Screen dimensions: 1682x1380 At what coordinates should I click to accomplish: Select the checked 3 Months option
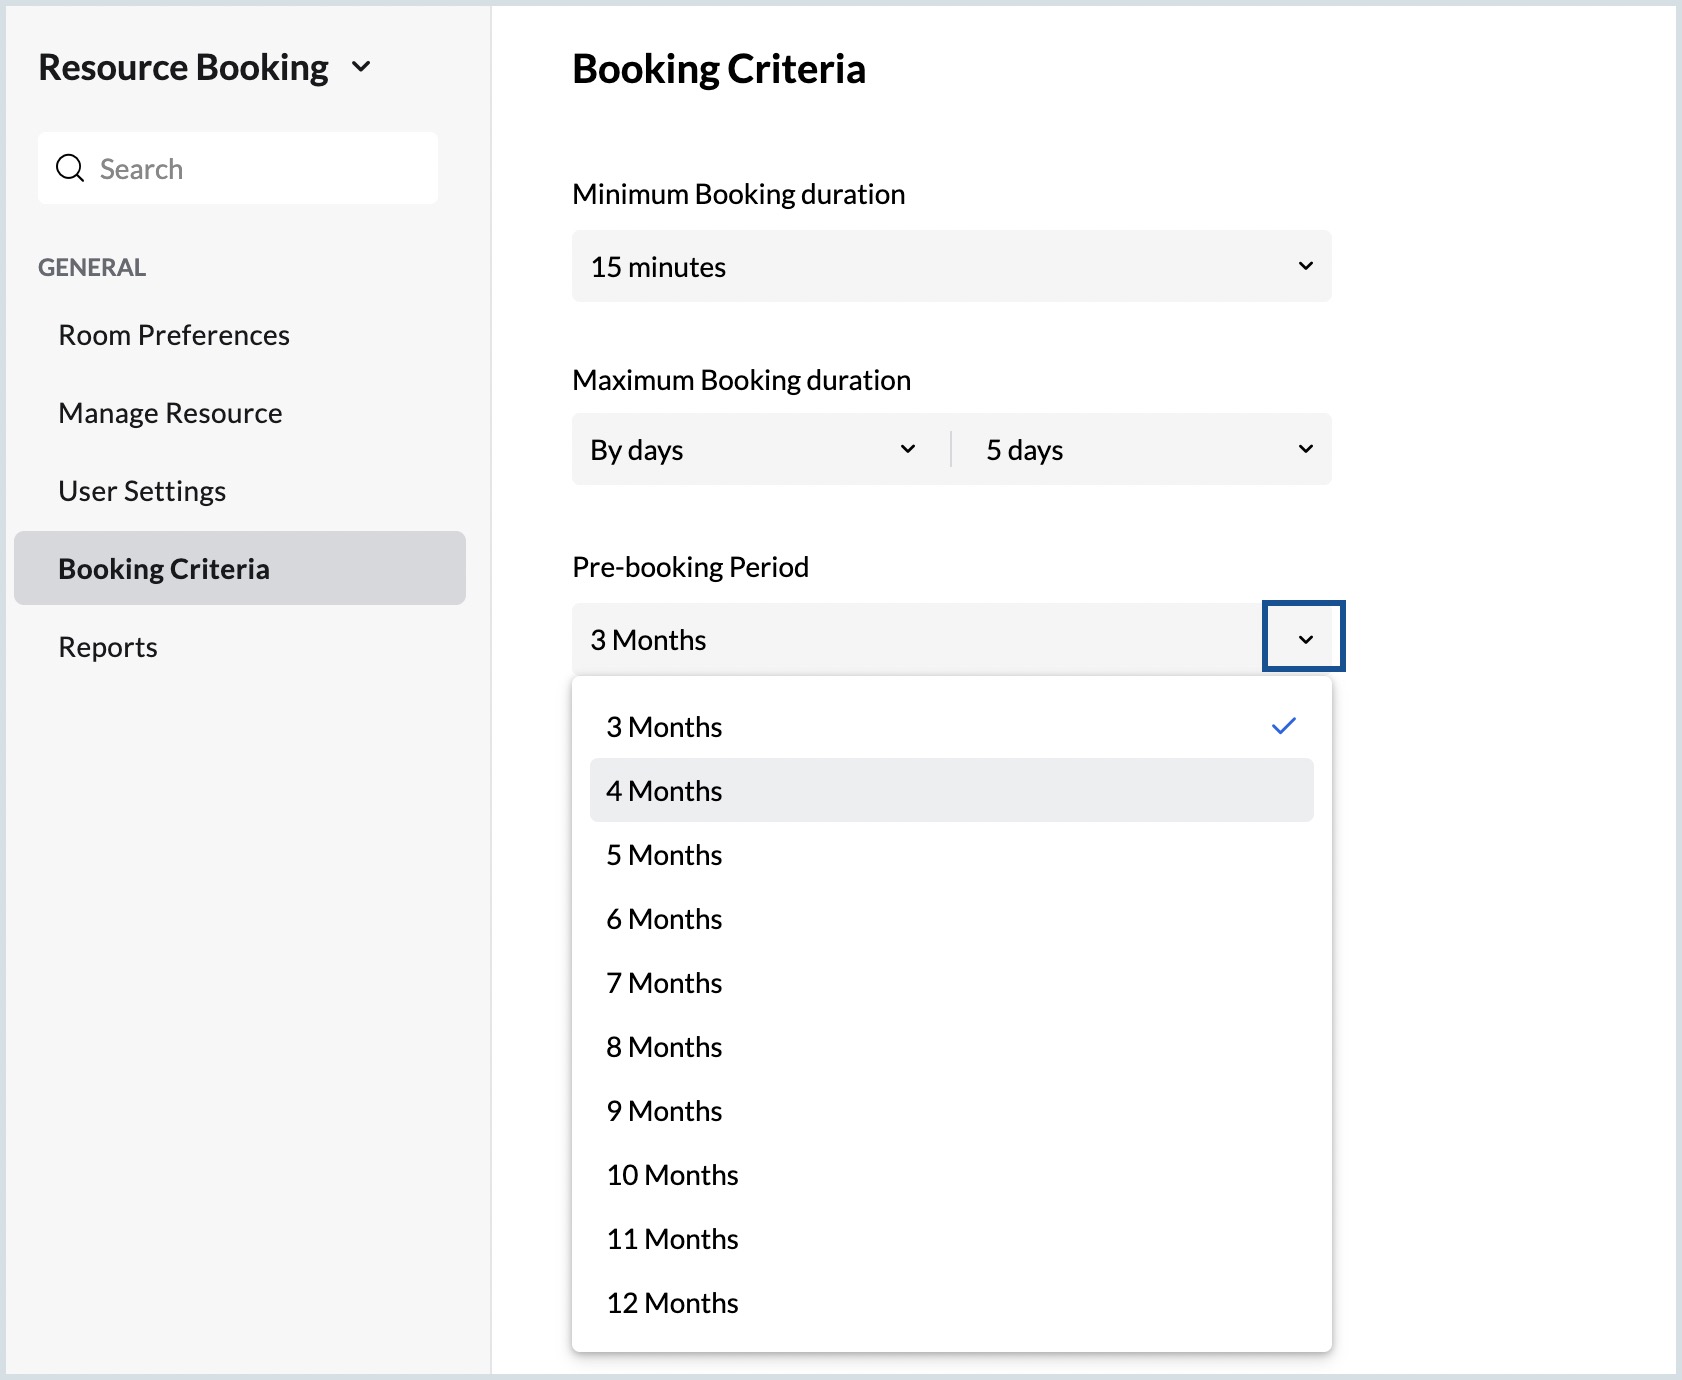click(664, 727)
